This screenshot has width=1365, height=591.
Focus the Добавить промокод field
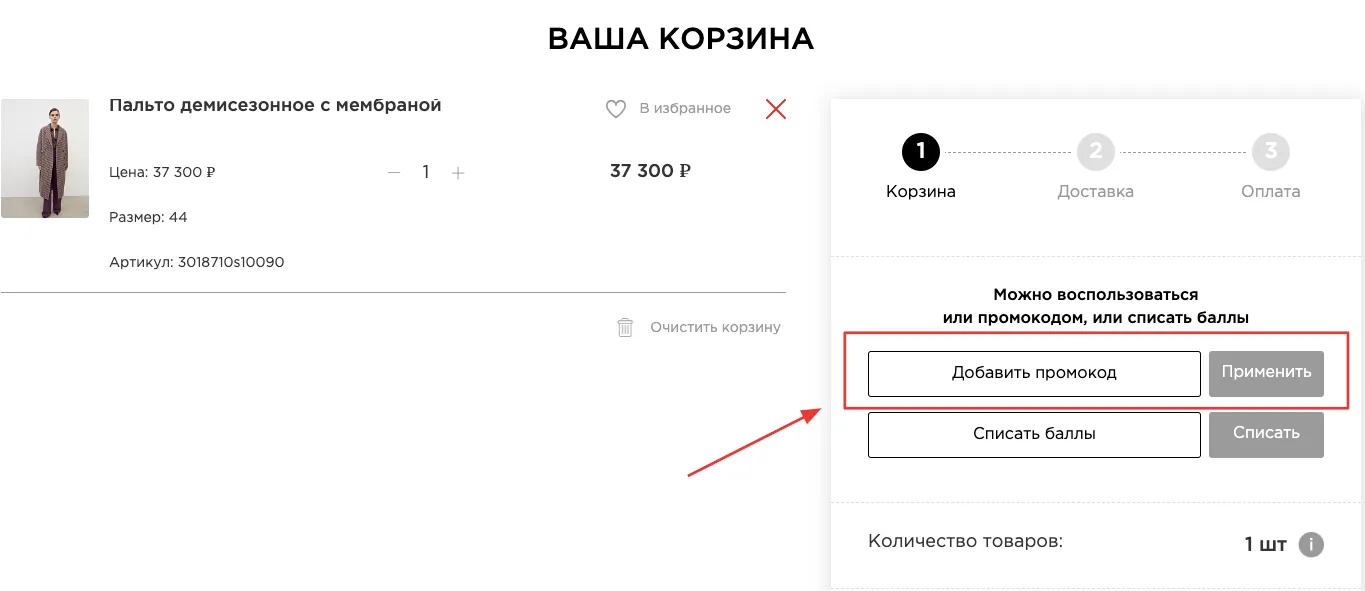click(x=1034, y=374)
